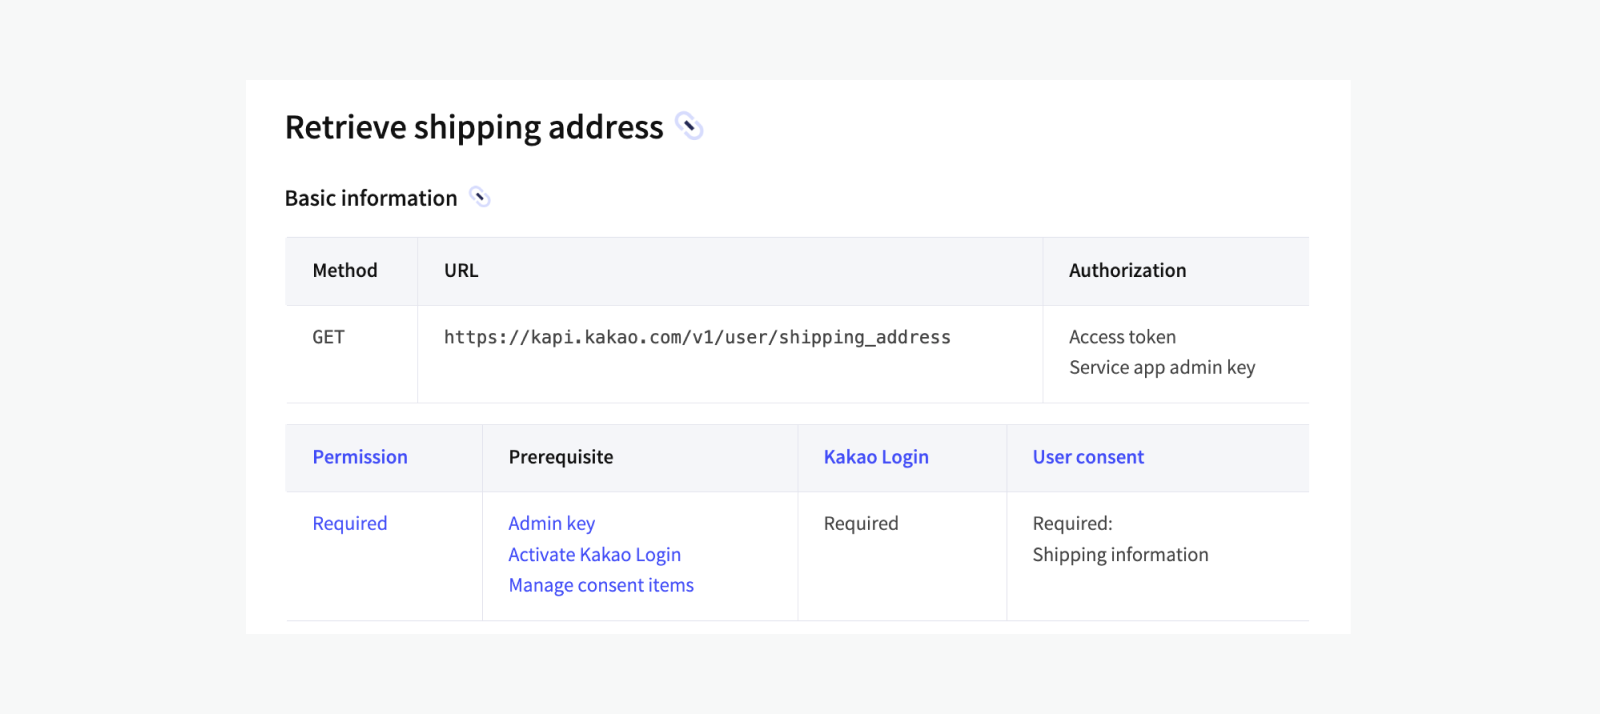This screenshot has width=1600, height=714.
Task: Open the Manage consent items link
Action: (x=600, y=585)
